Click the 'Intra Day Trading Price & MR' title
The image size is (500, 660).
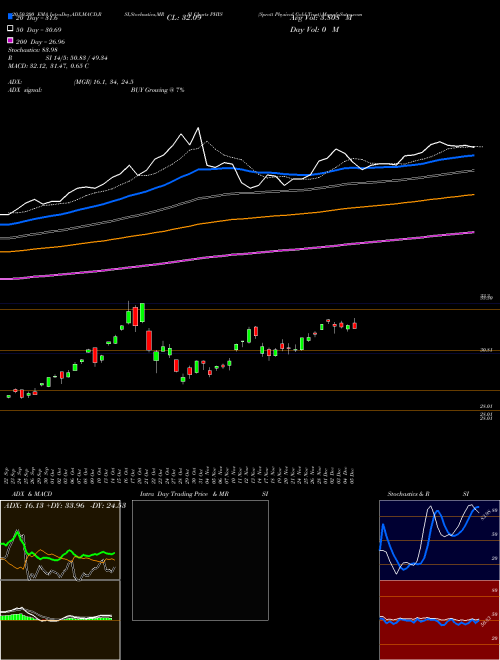(184, 494)
